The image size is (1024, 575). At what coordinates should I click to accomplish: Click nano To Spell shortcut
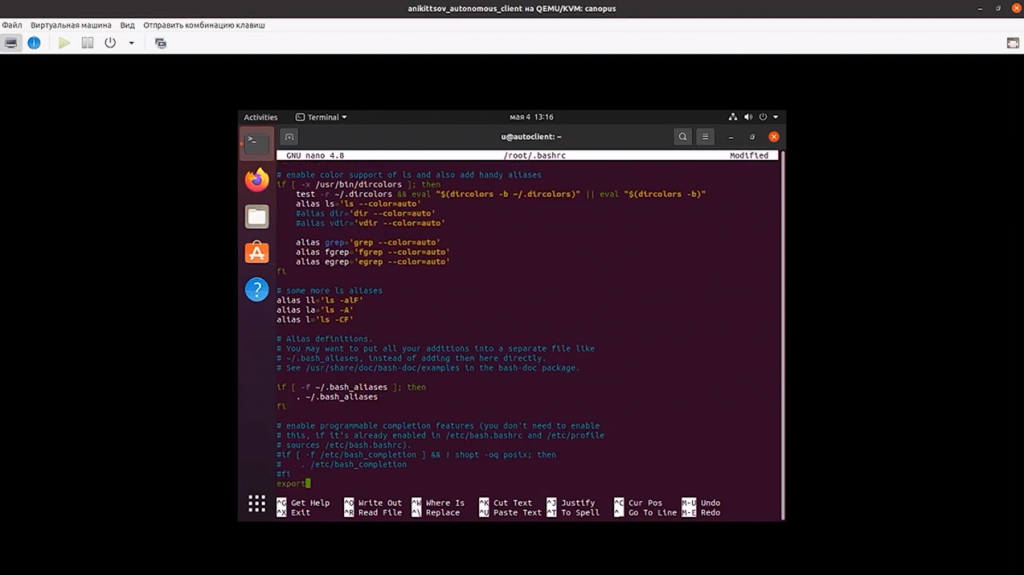pyautogui.click(x=573, y=513)
